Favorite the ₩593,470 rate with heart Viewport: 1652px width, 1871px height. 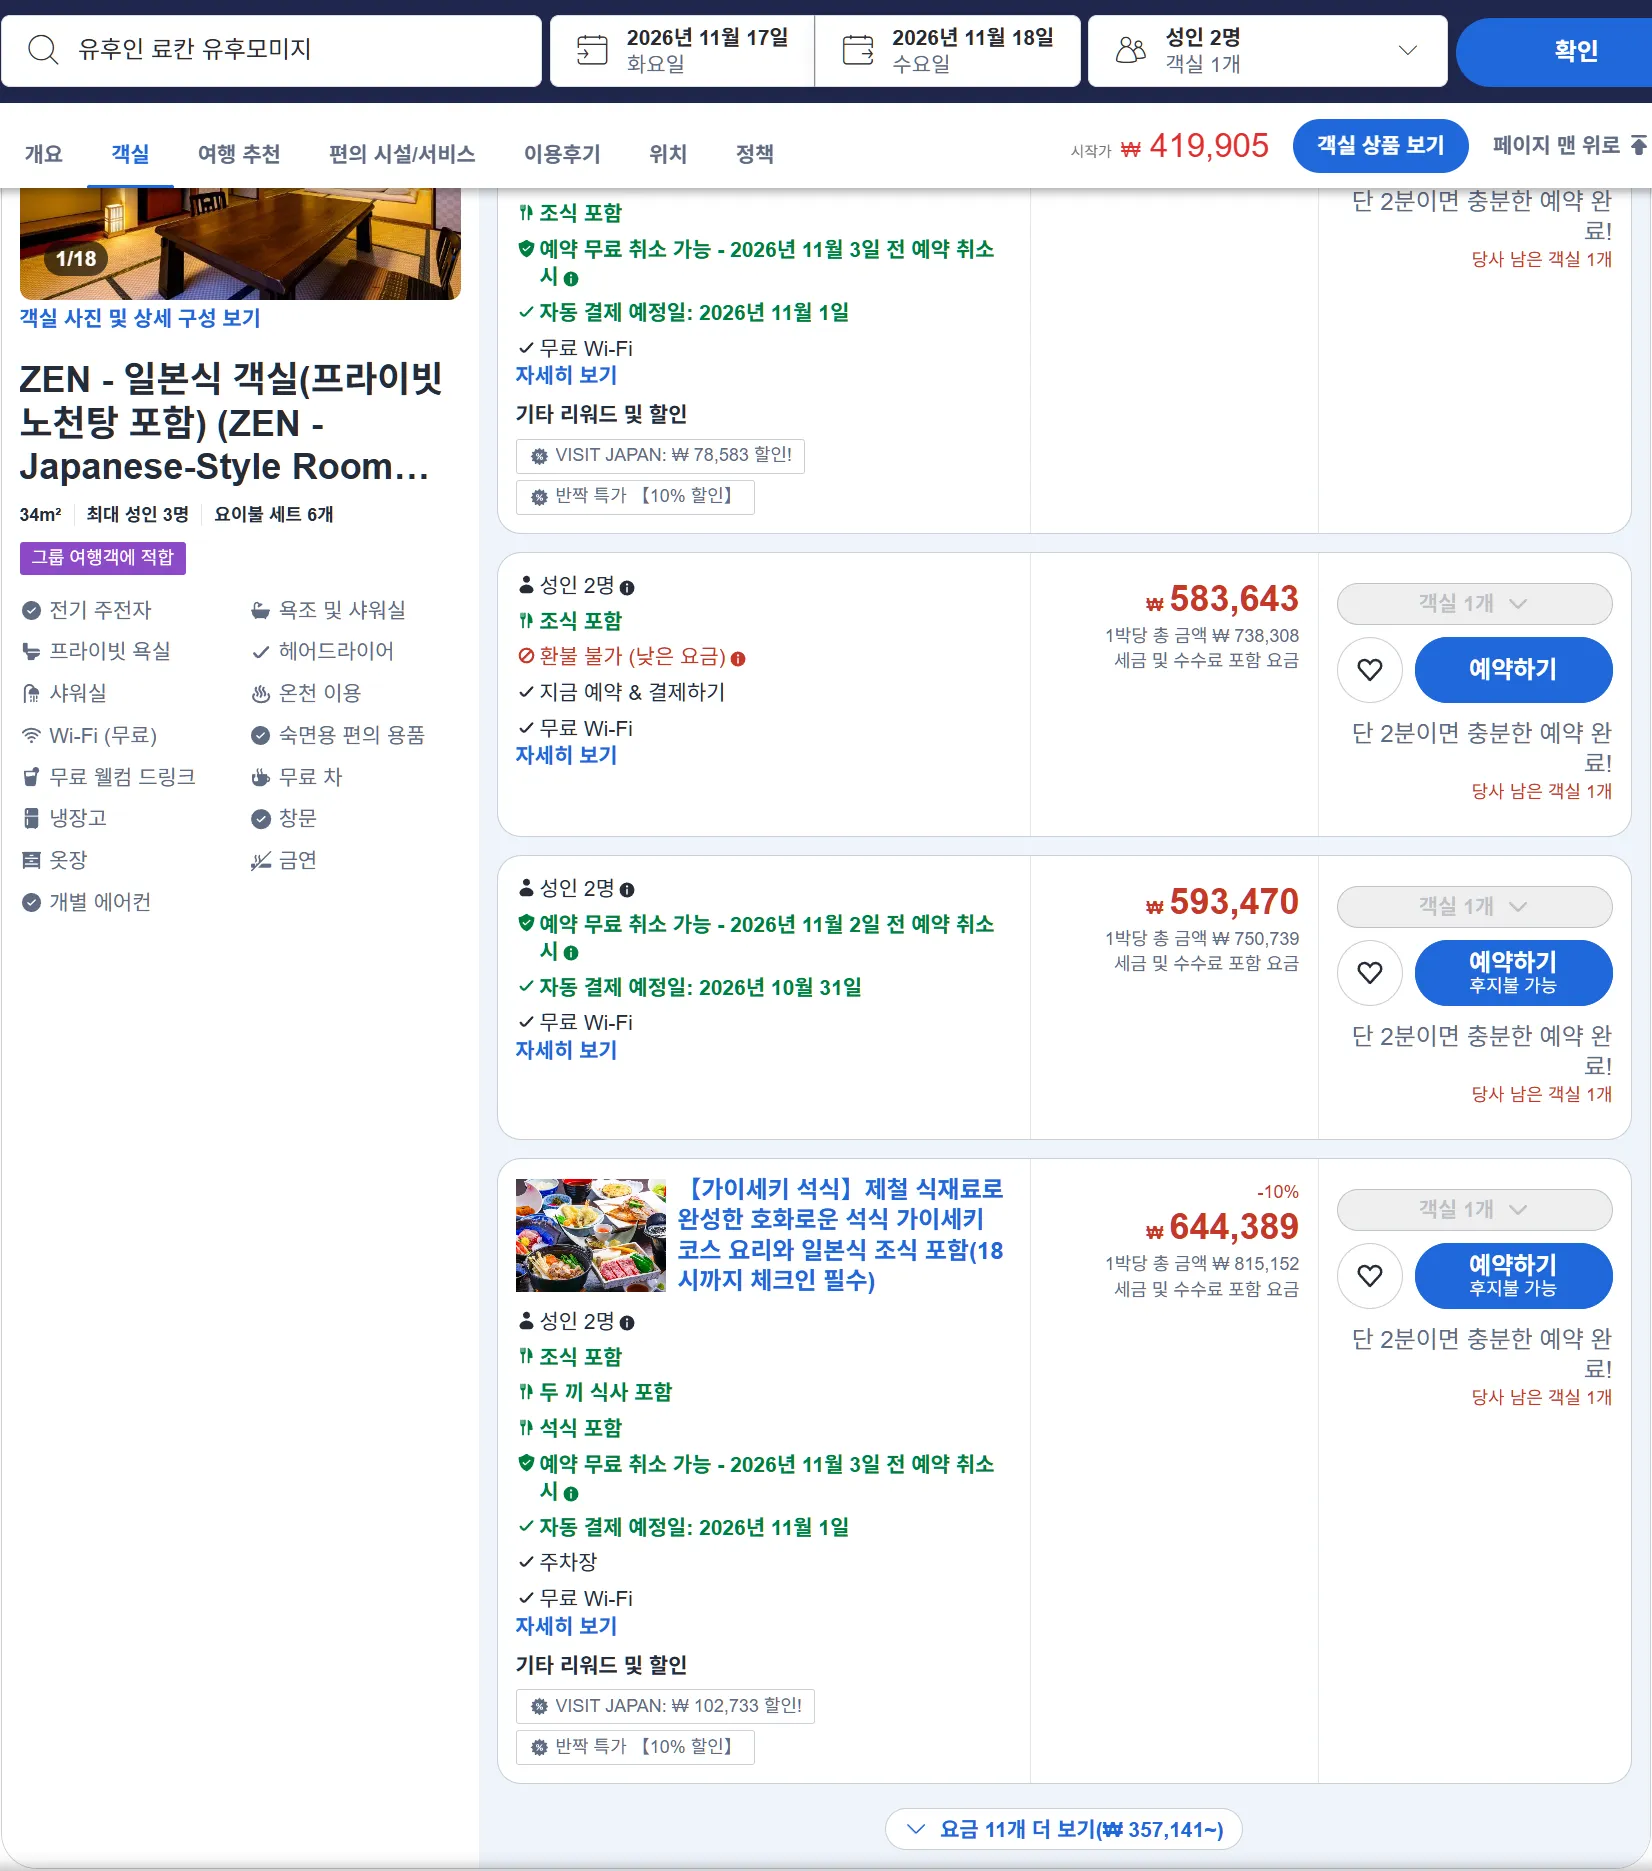(1370, 972)
